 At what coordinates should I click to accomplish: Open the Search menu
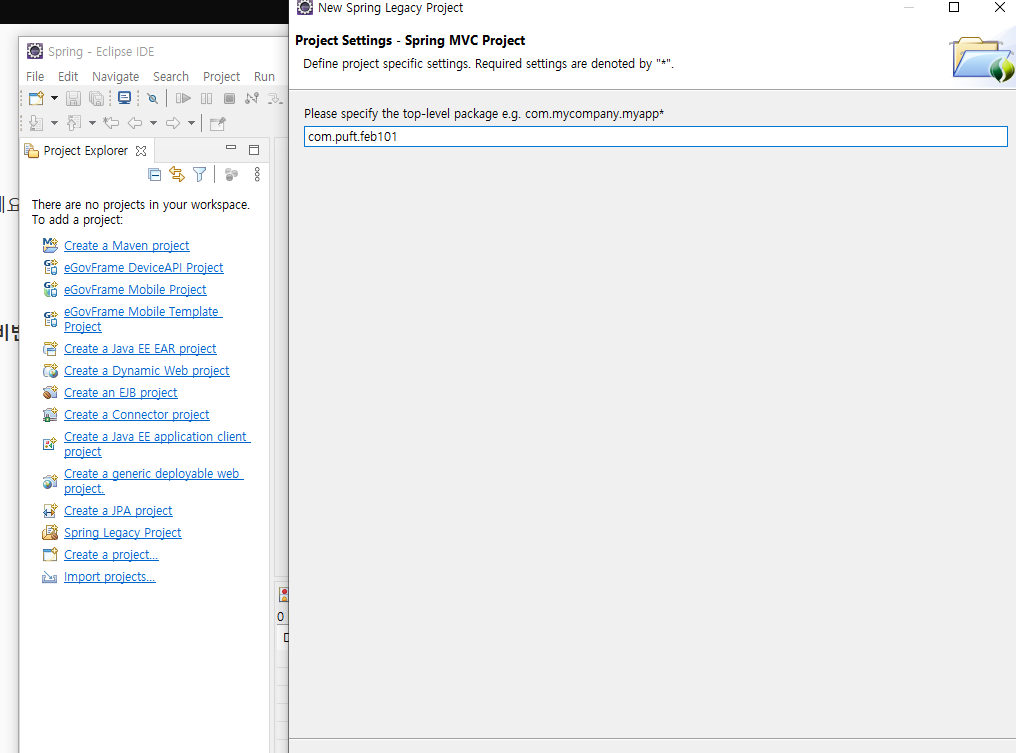tap(171, 76)
